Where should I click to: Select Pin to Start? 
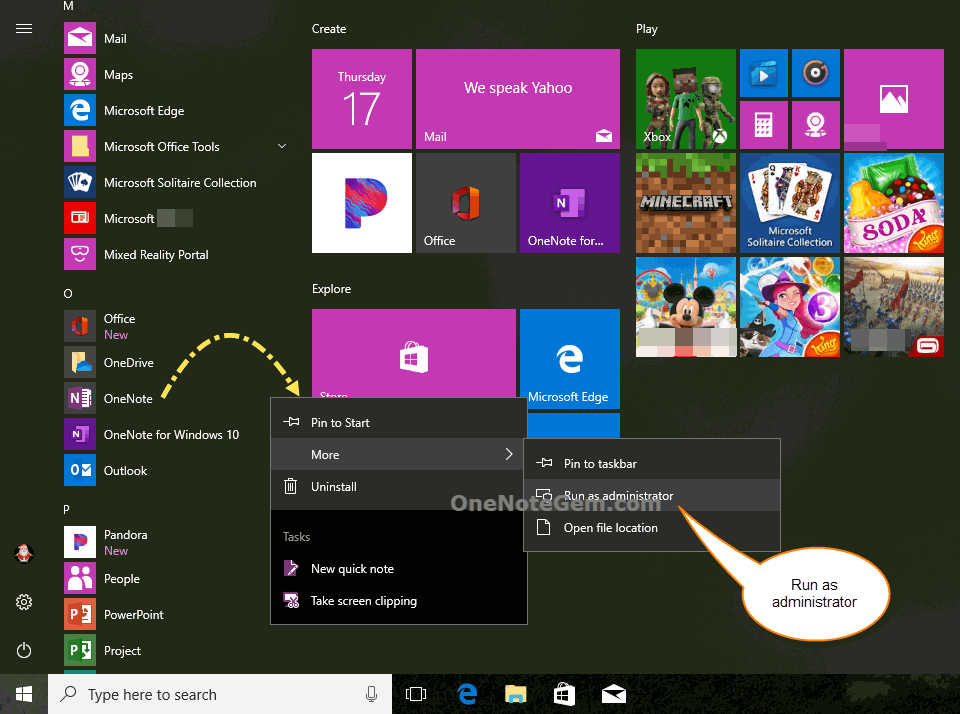(x=399, y=423)
